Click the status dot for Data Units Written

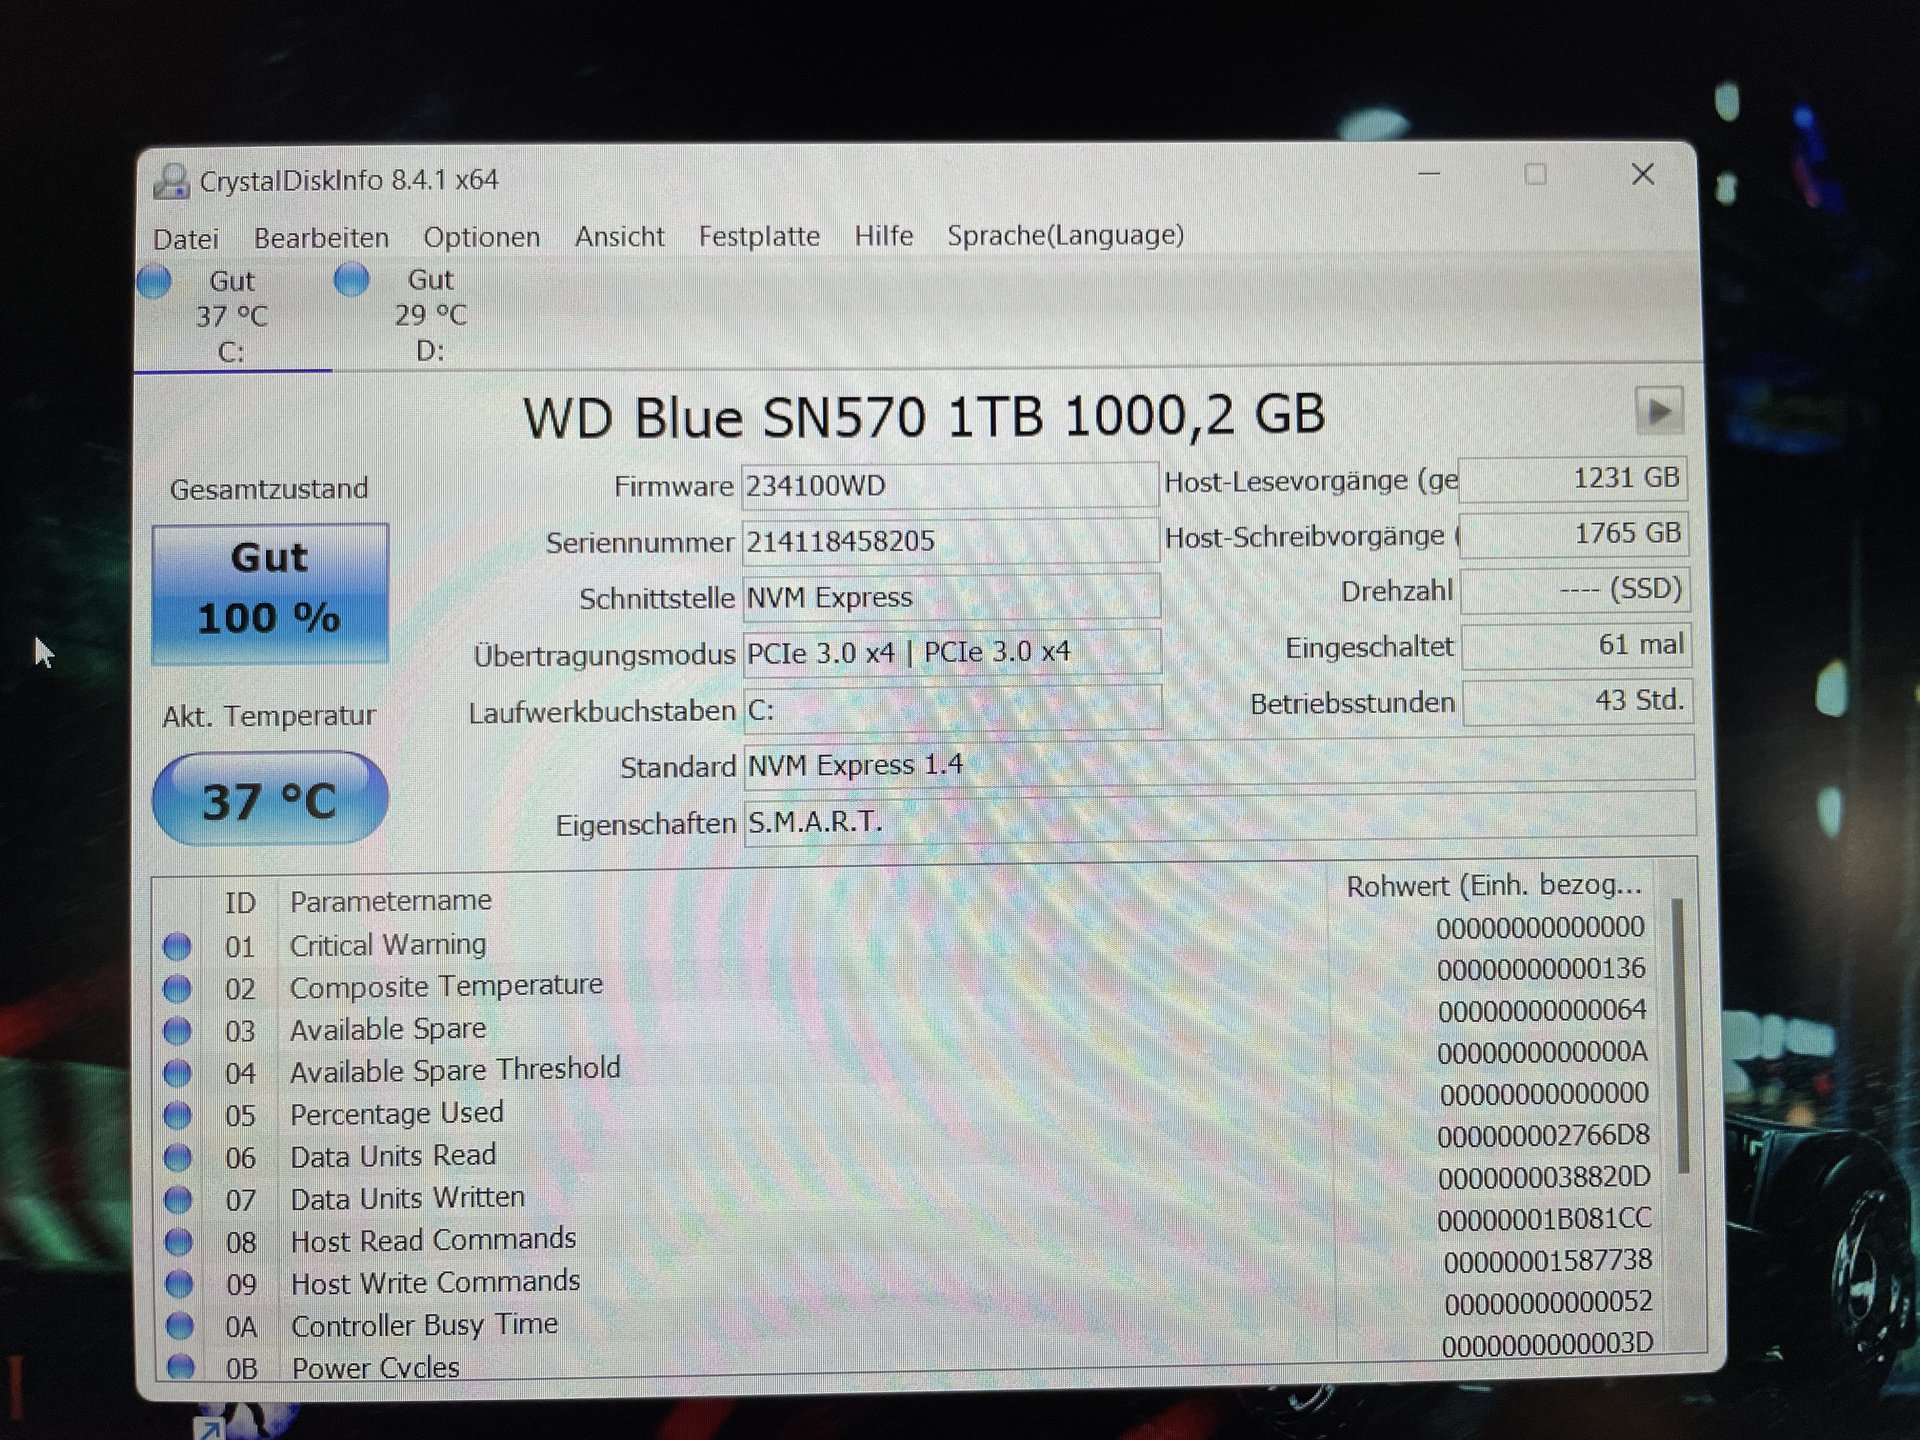pyautogui.click(x=178, y=1199)
